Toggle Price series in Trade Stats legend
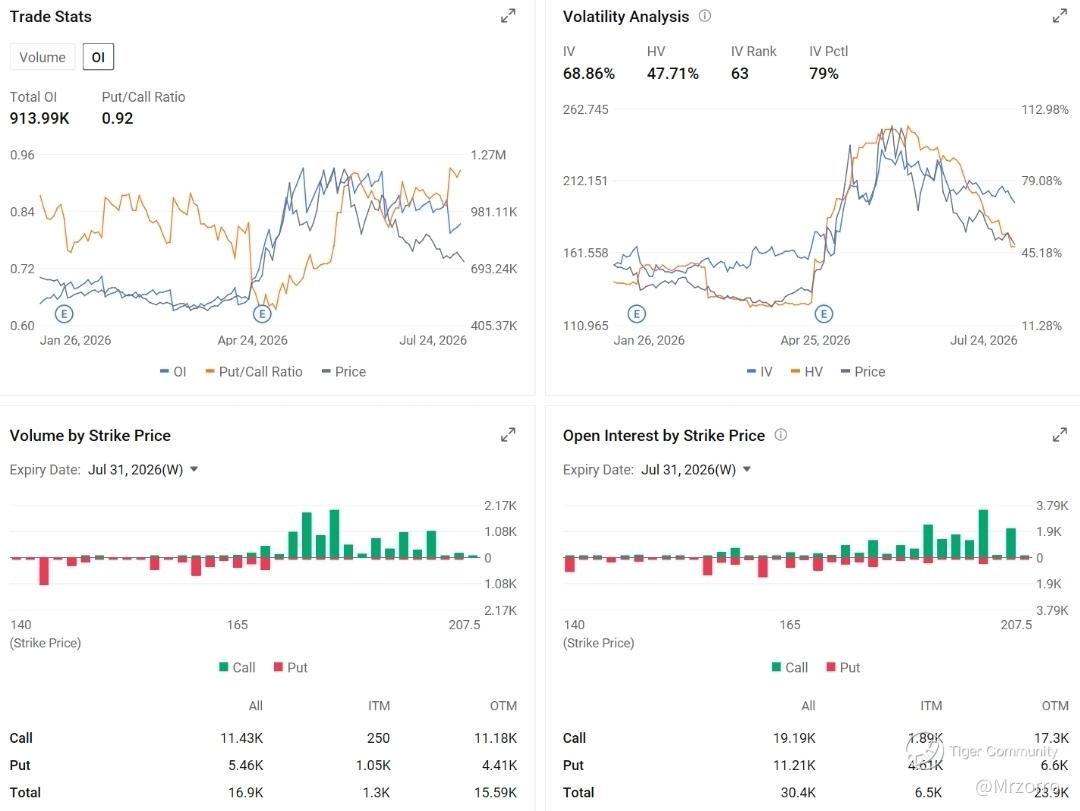 344,372
